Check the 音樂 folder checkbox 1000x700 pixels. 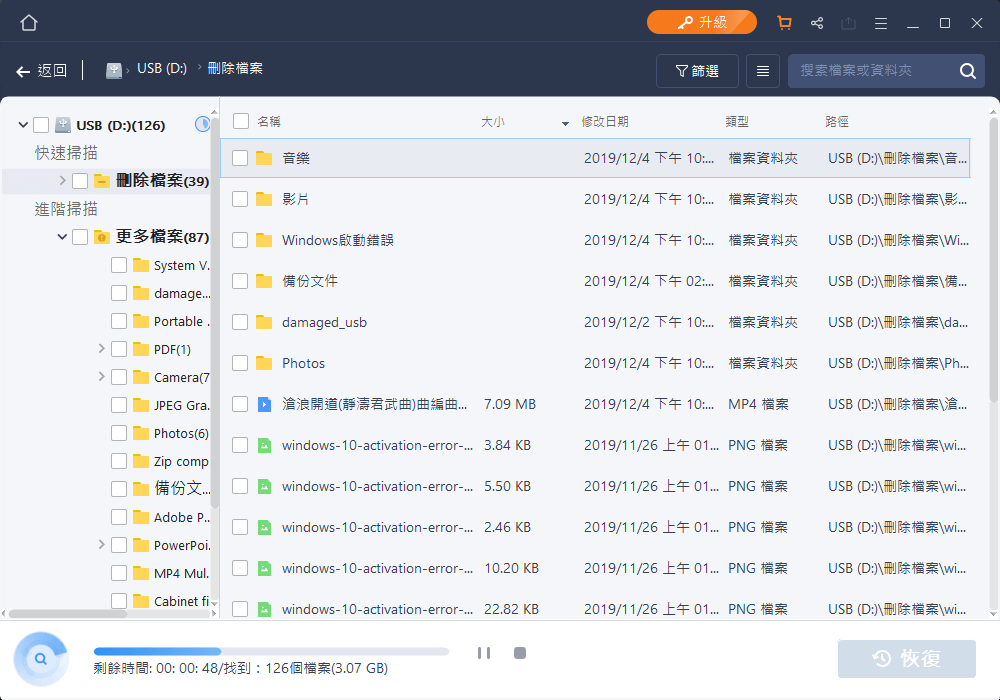pyautogui.click(x=240, y=158)
